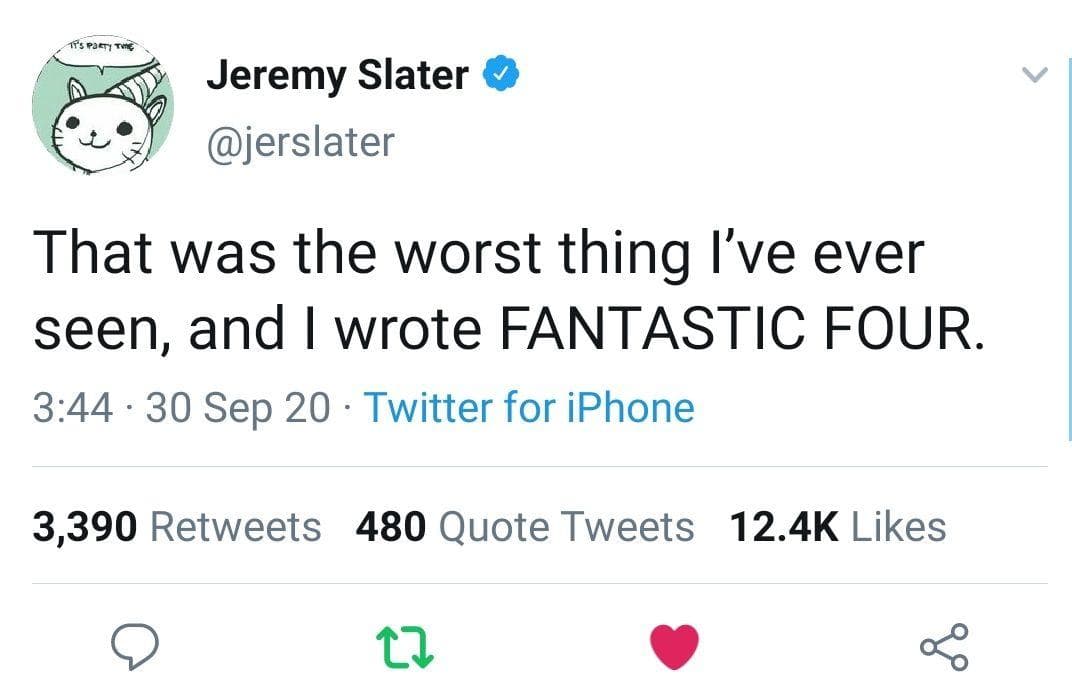Open Jeremy Slater's name link

coord(337,74)
